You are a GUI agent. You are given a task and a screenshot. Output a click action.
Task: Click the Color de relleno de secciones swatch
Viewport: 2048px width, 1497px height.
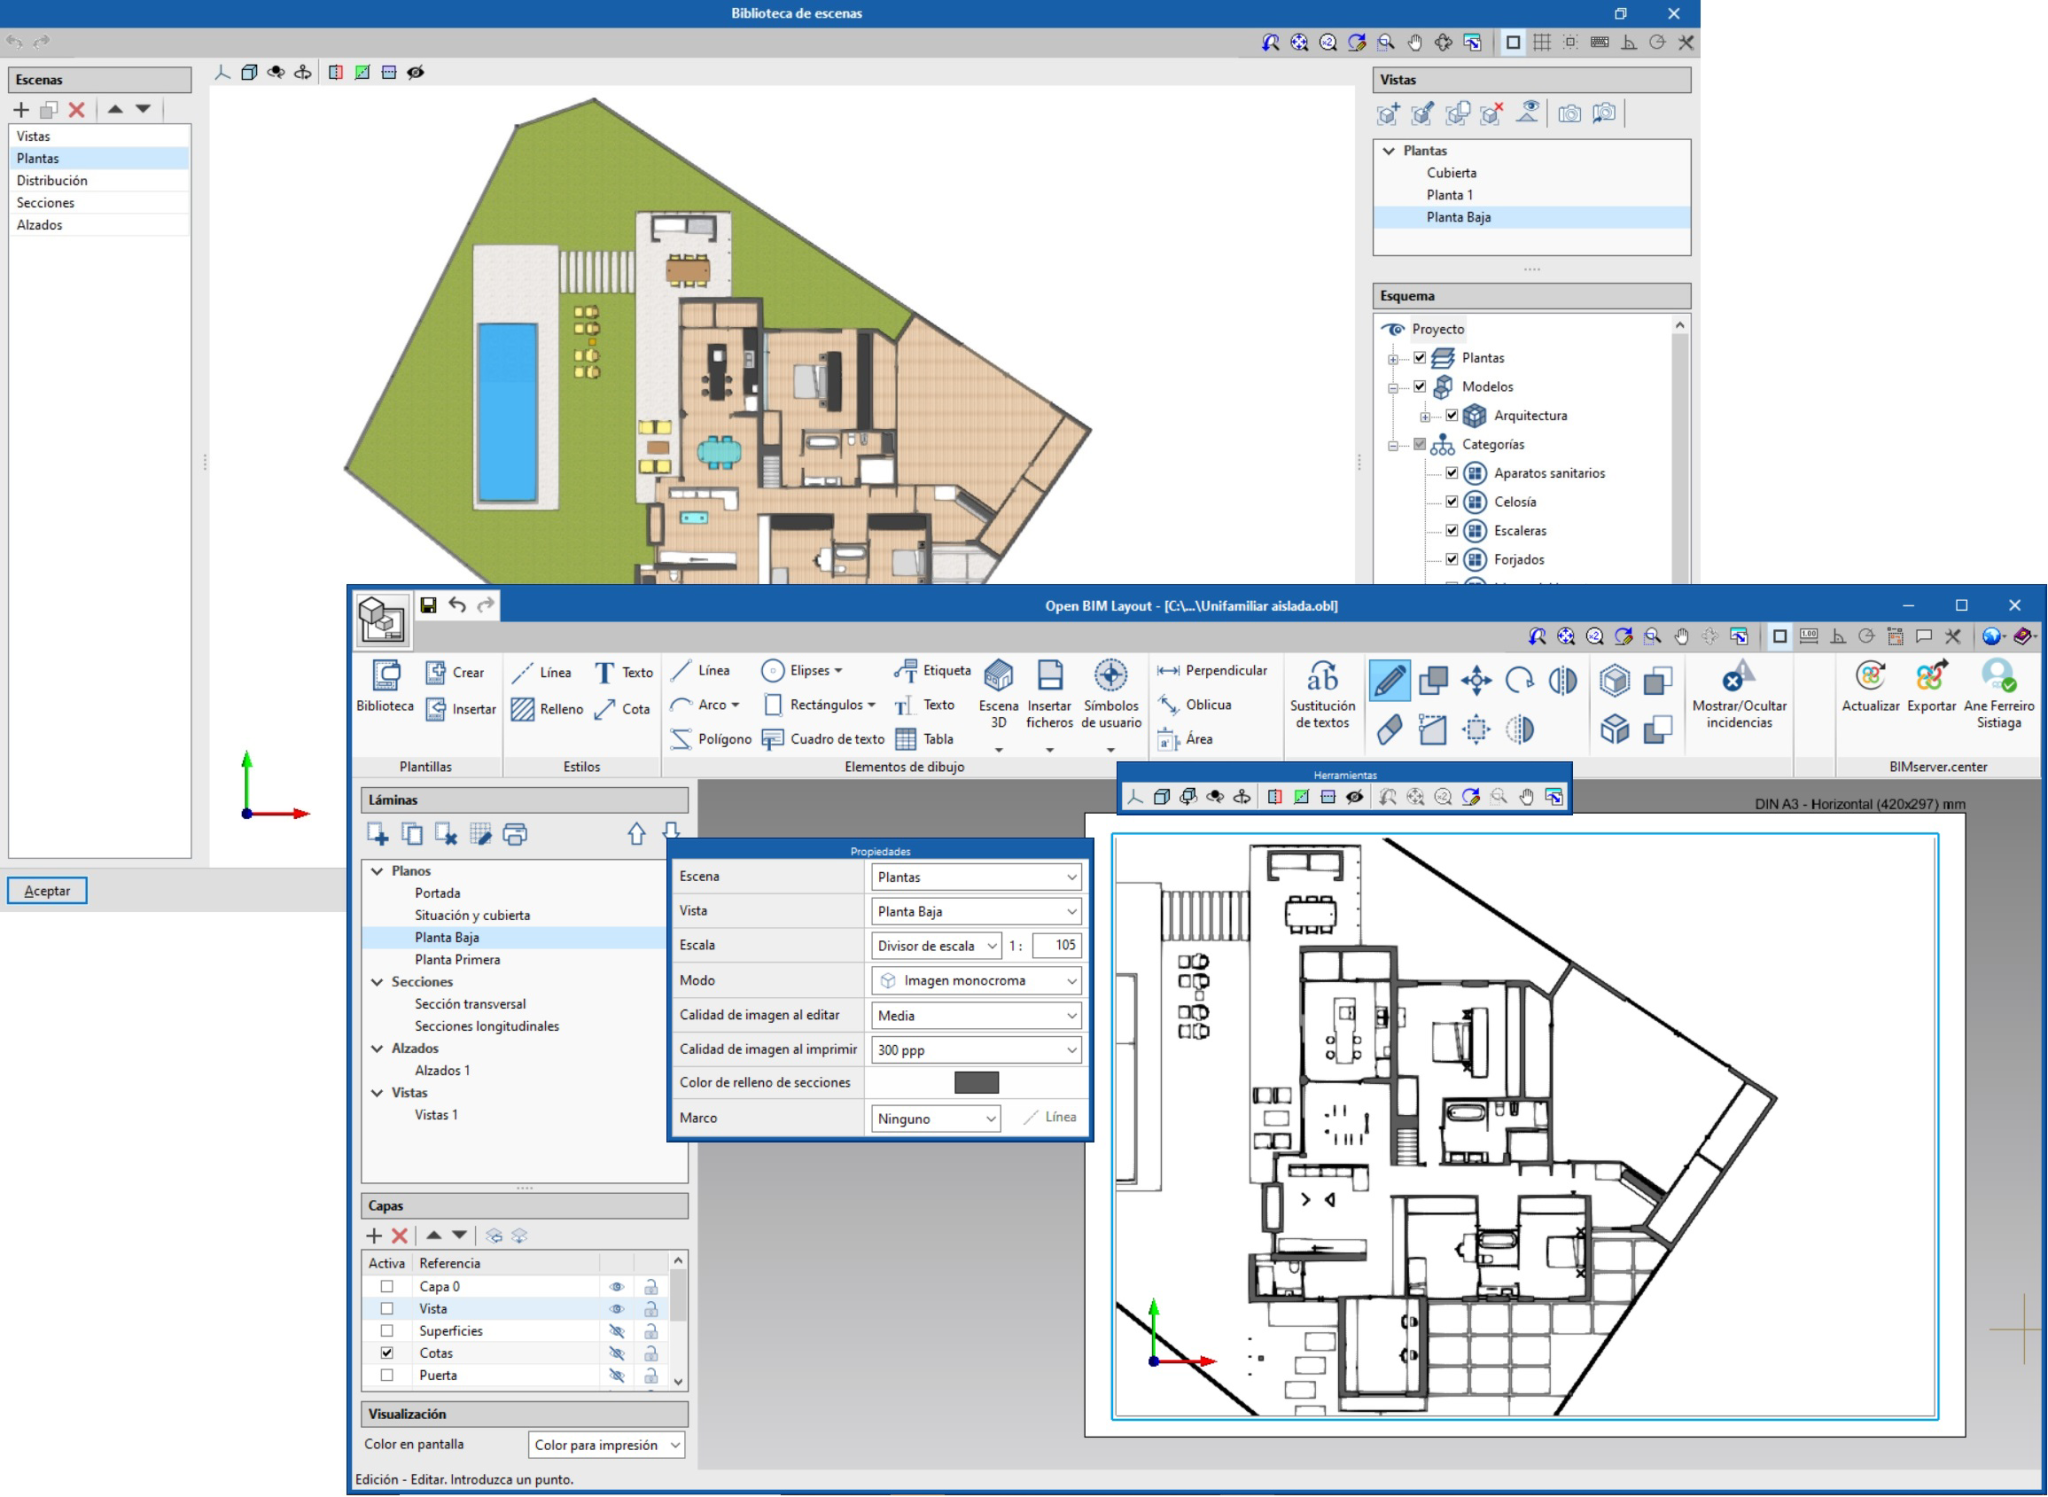pos(978,1082)
